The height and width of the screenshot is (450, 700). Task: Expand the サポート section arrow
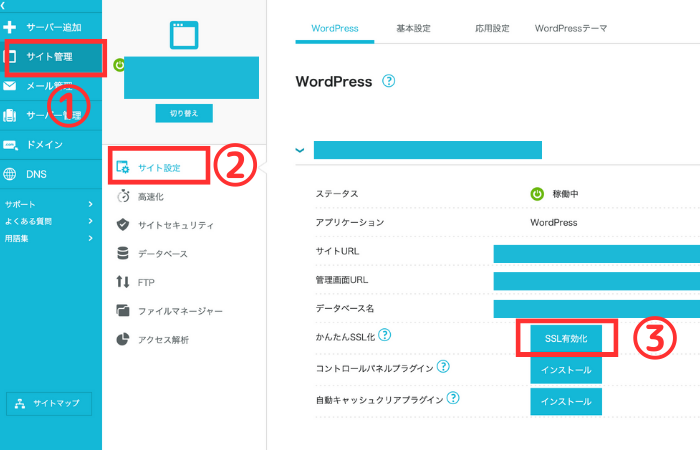coord(91,204)
